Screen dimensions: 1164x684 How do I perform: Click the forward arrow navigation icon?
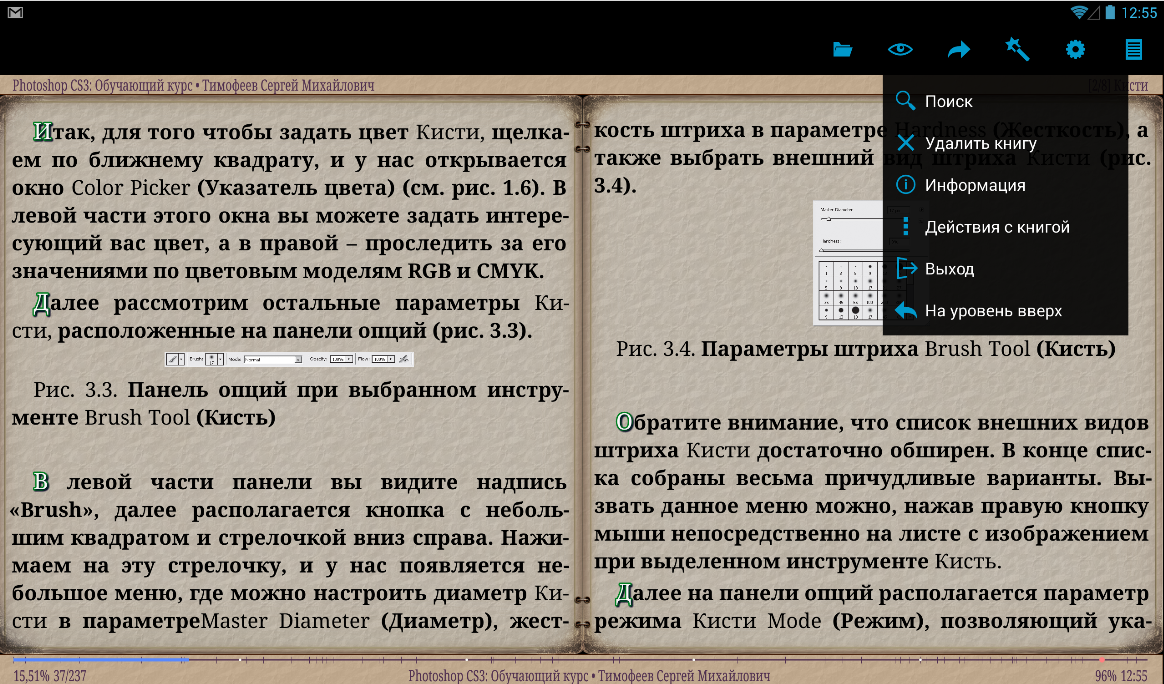point(958,50)
